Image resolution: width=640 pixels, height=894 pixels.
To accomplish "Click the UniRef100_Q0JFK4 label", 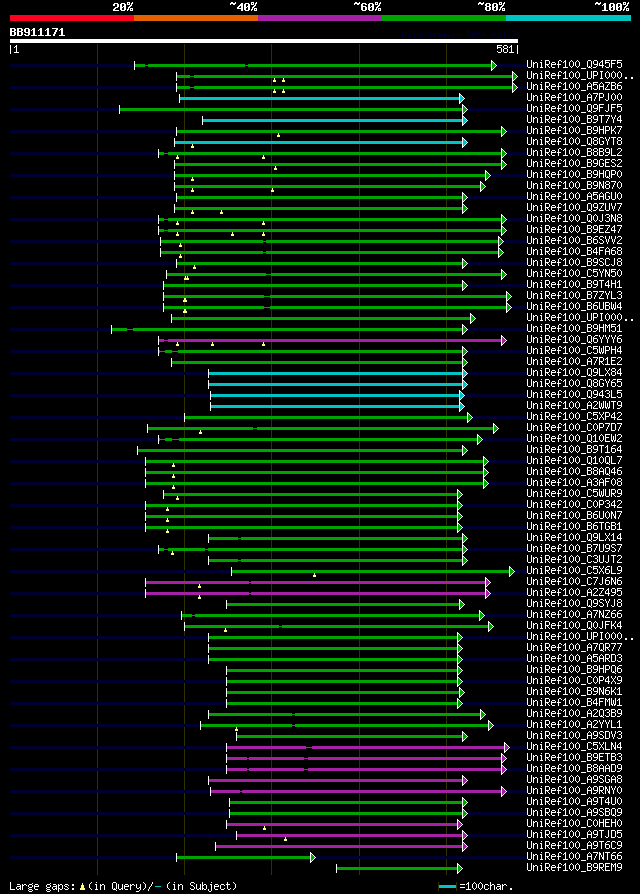I will tap(574, 625).
